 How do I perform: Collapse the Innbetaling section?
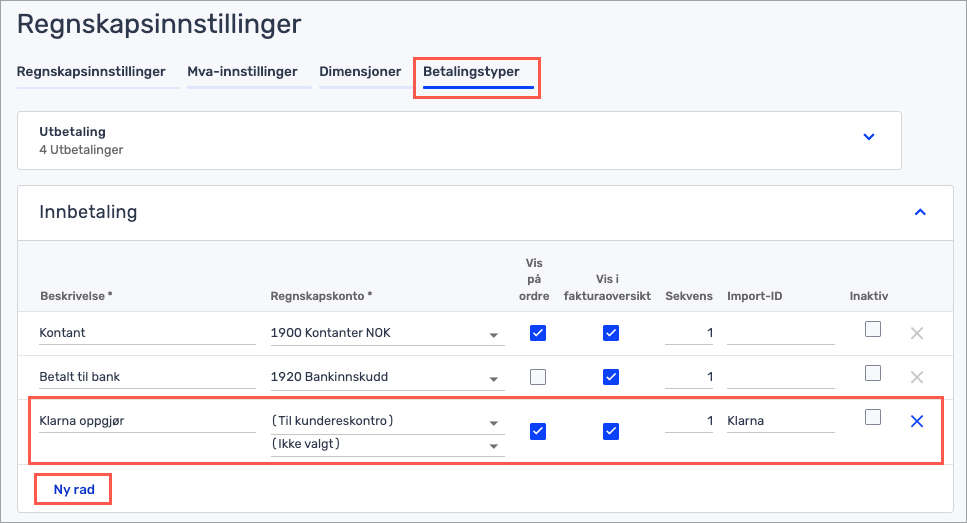coord(920,212)
